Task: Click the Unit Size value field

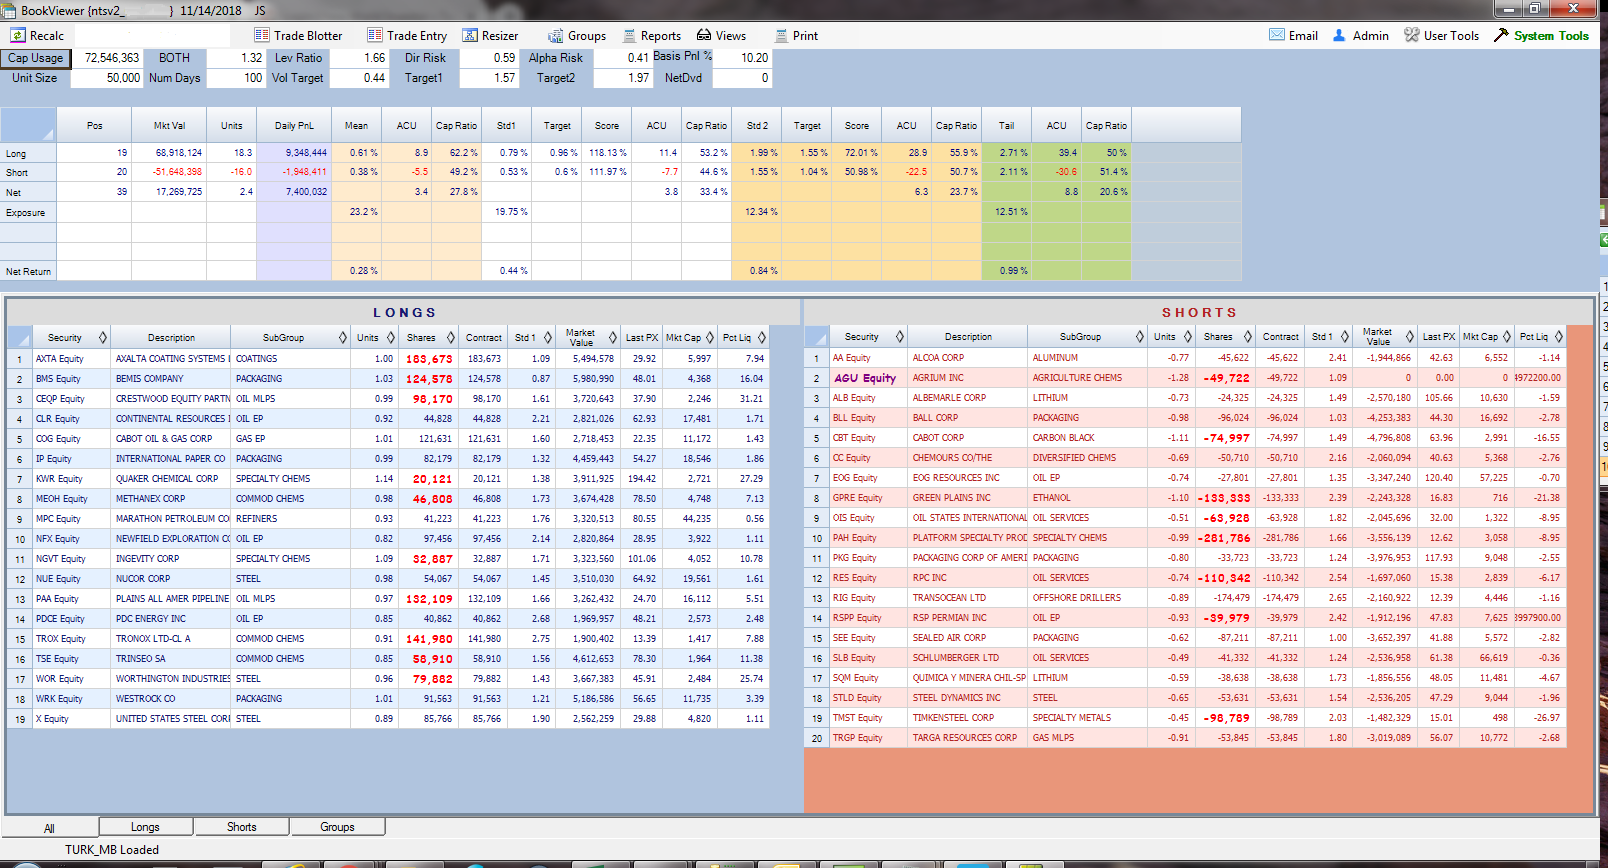Action: (107, 78)
